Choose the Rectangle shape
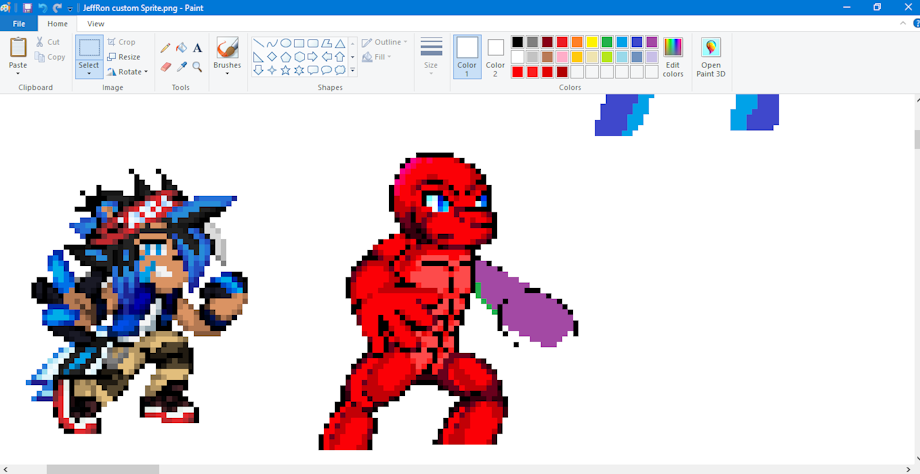The height and width of the screenshot is (474, 920). 299,43
